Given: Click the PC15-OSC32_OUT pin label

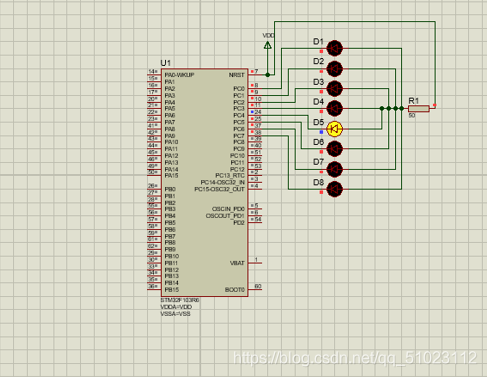Looking at the screenshot, I should tap(219, 189).
